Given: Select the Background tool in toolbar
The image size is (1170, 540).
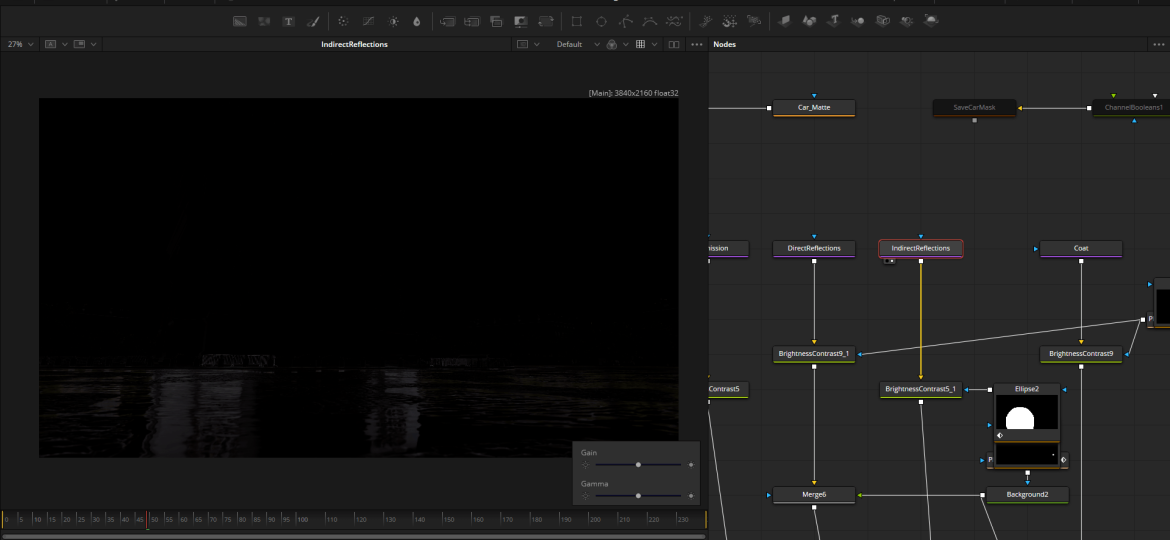Looking at the screenshot, I should coord(240,21).
